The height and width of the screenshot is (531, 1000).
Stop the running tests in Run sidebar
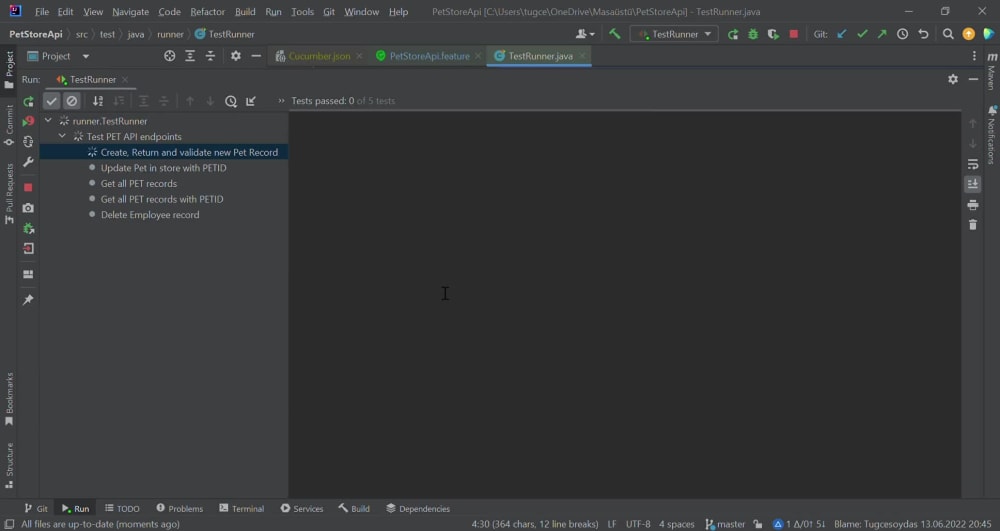[x=28, y=187]
